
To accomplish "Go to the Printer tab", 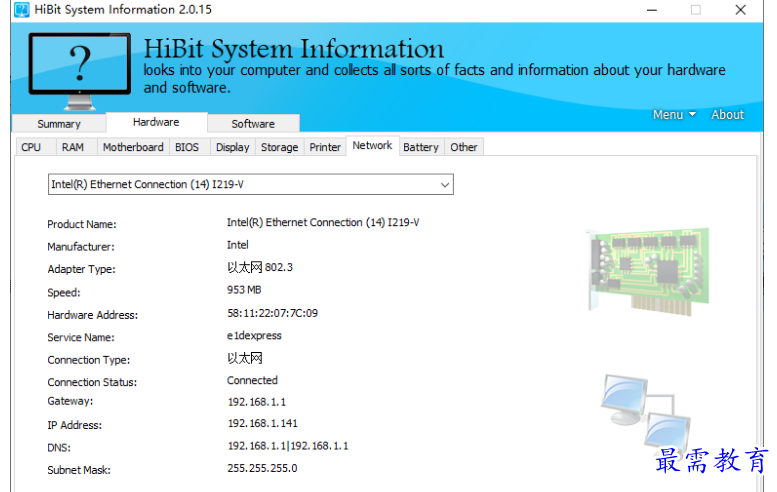I will (x=325, y=147).
